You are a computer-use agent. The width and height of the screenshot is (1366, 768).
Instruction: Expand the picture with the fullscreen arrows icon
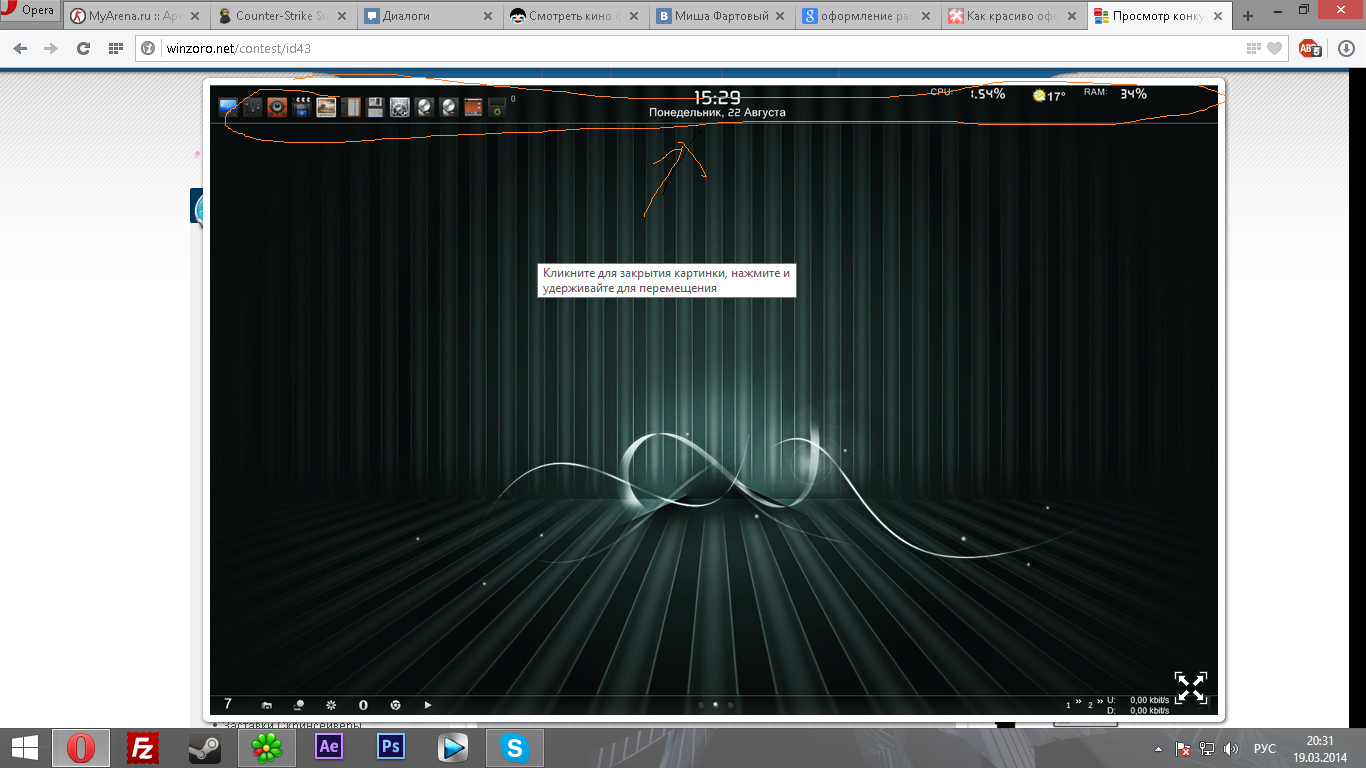point(1191,687)
